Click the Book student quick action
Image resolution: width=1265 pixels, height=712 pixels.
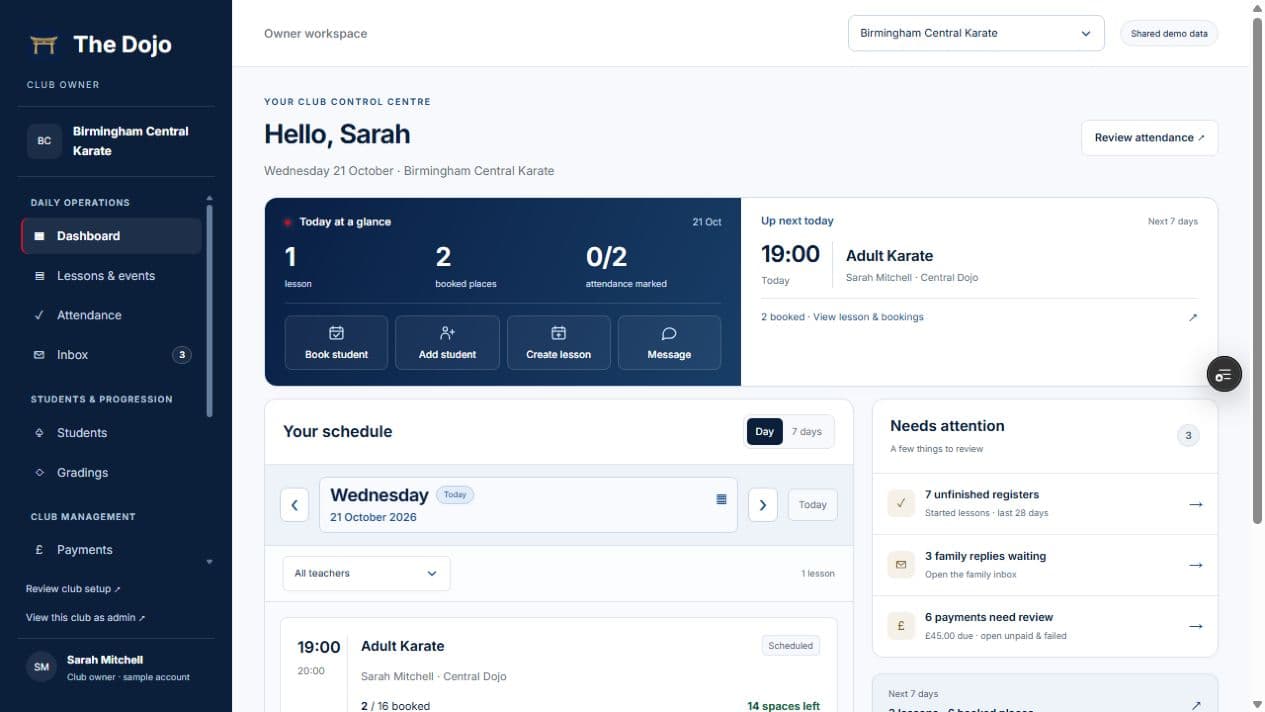click(x=336, y=343)
